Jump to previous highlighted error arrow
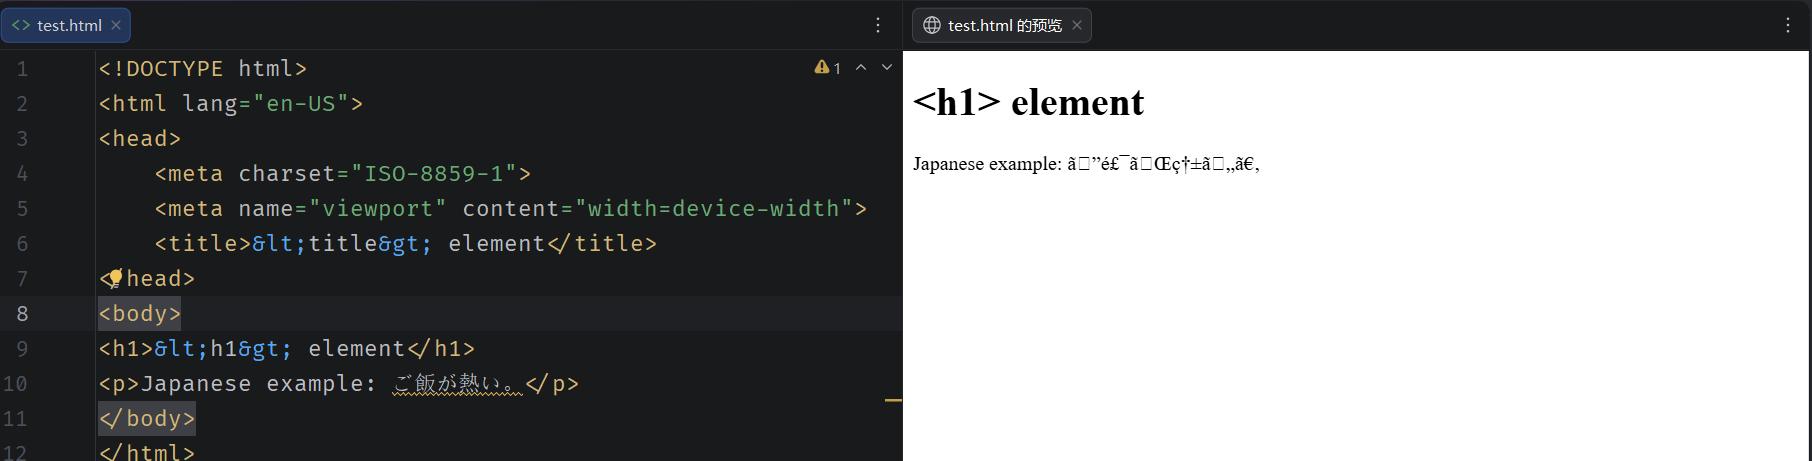This screenshot has height=461, width=1812. (861, 67)
